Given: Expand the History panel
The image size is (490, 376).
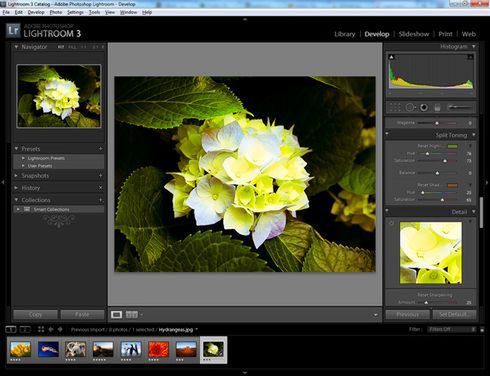Looking at the screenshot, I should click(x=16, y=188).
